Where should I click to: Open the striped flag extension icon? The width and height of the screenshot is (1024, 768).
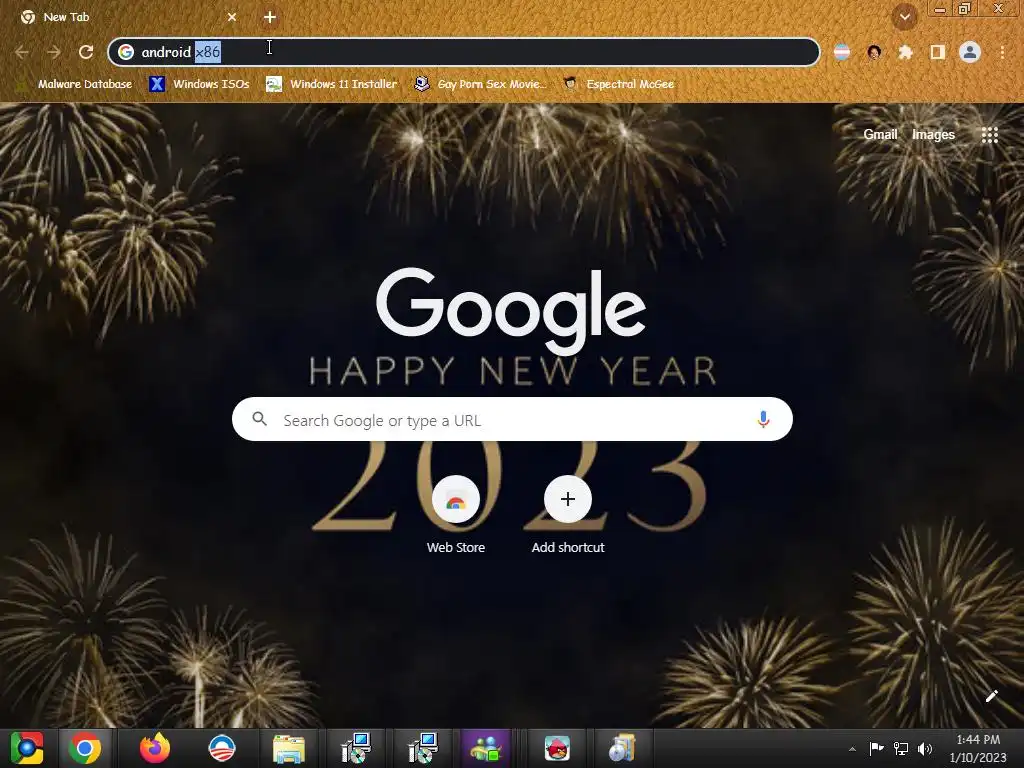[842, 52]
